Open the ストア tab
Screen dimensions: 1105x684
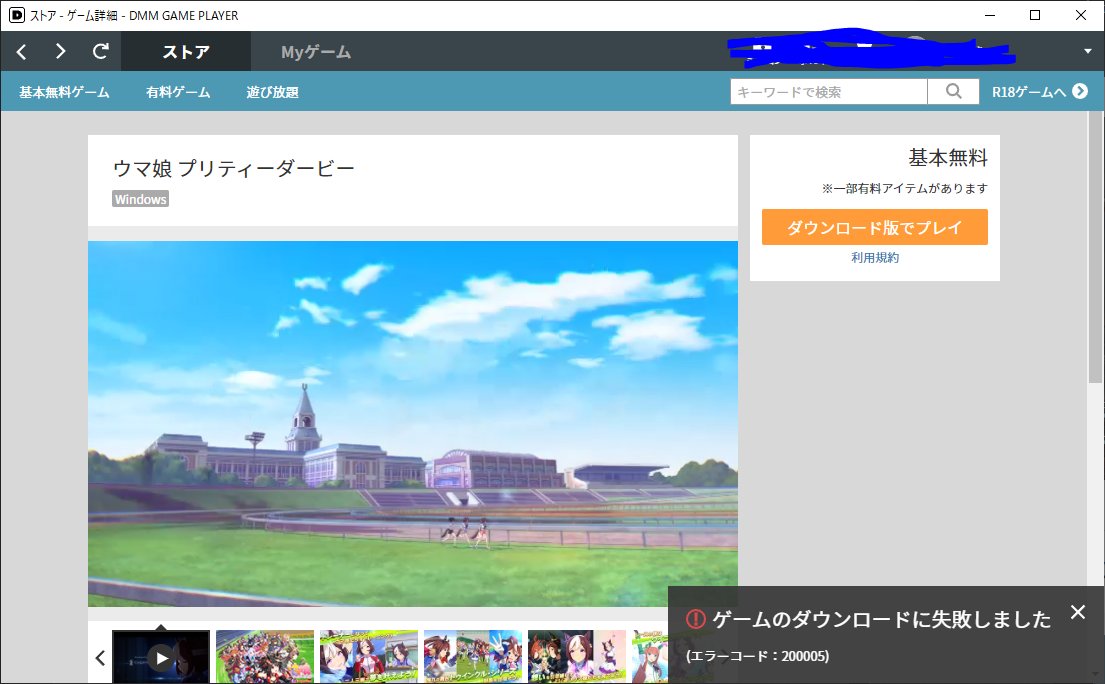(186, 51)
